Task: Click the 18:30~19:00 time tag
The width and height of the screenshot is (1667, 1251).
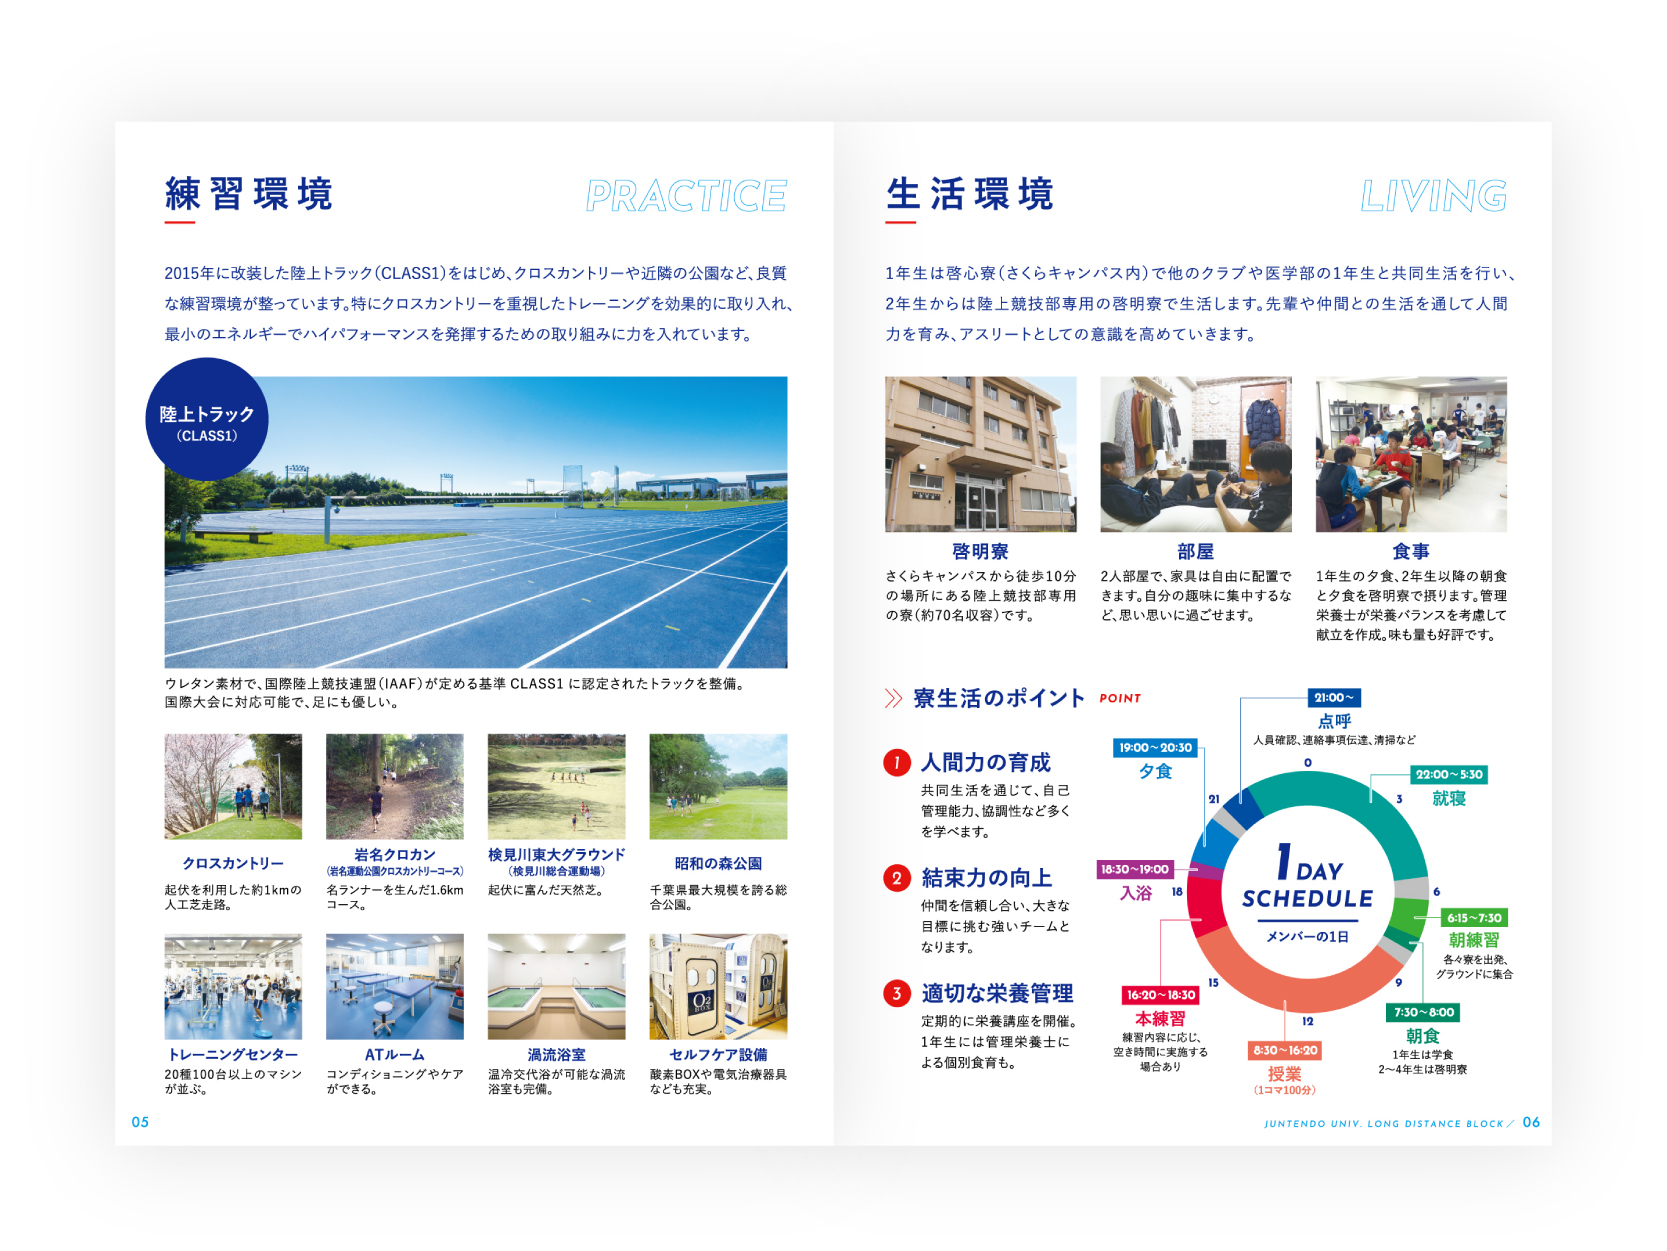Action: [x=1135, y=870]
